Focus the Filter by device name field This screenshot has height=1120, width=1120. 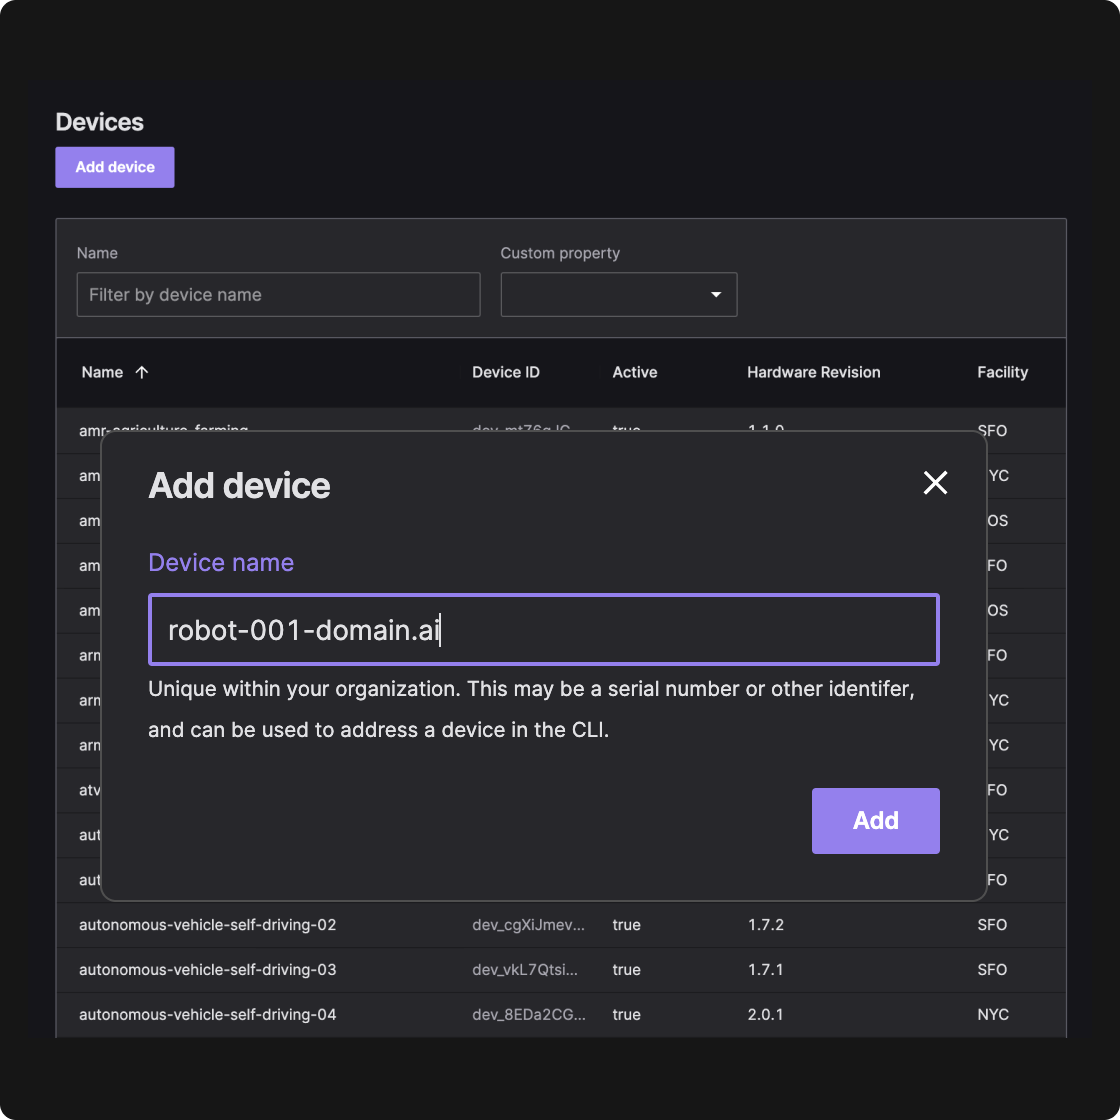pyautogui.click(x=278, y=294)
